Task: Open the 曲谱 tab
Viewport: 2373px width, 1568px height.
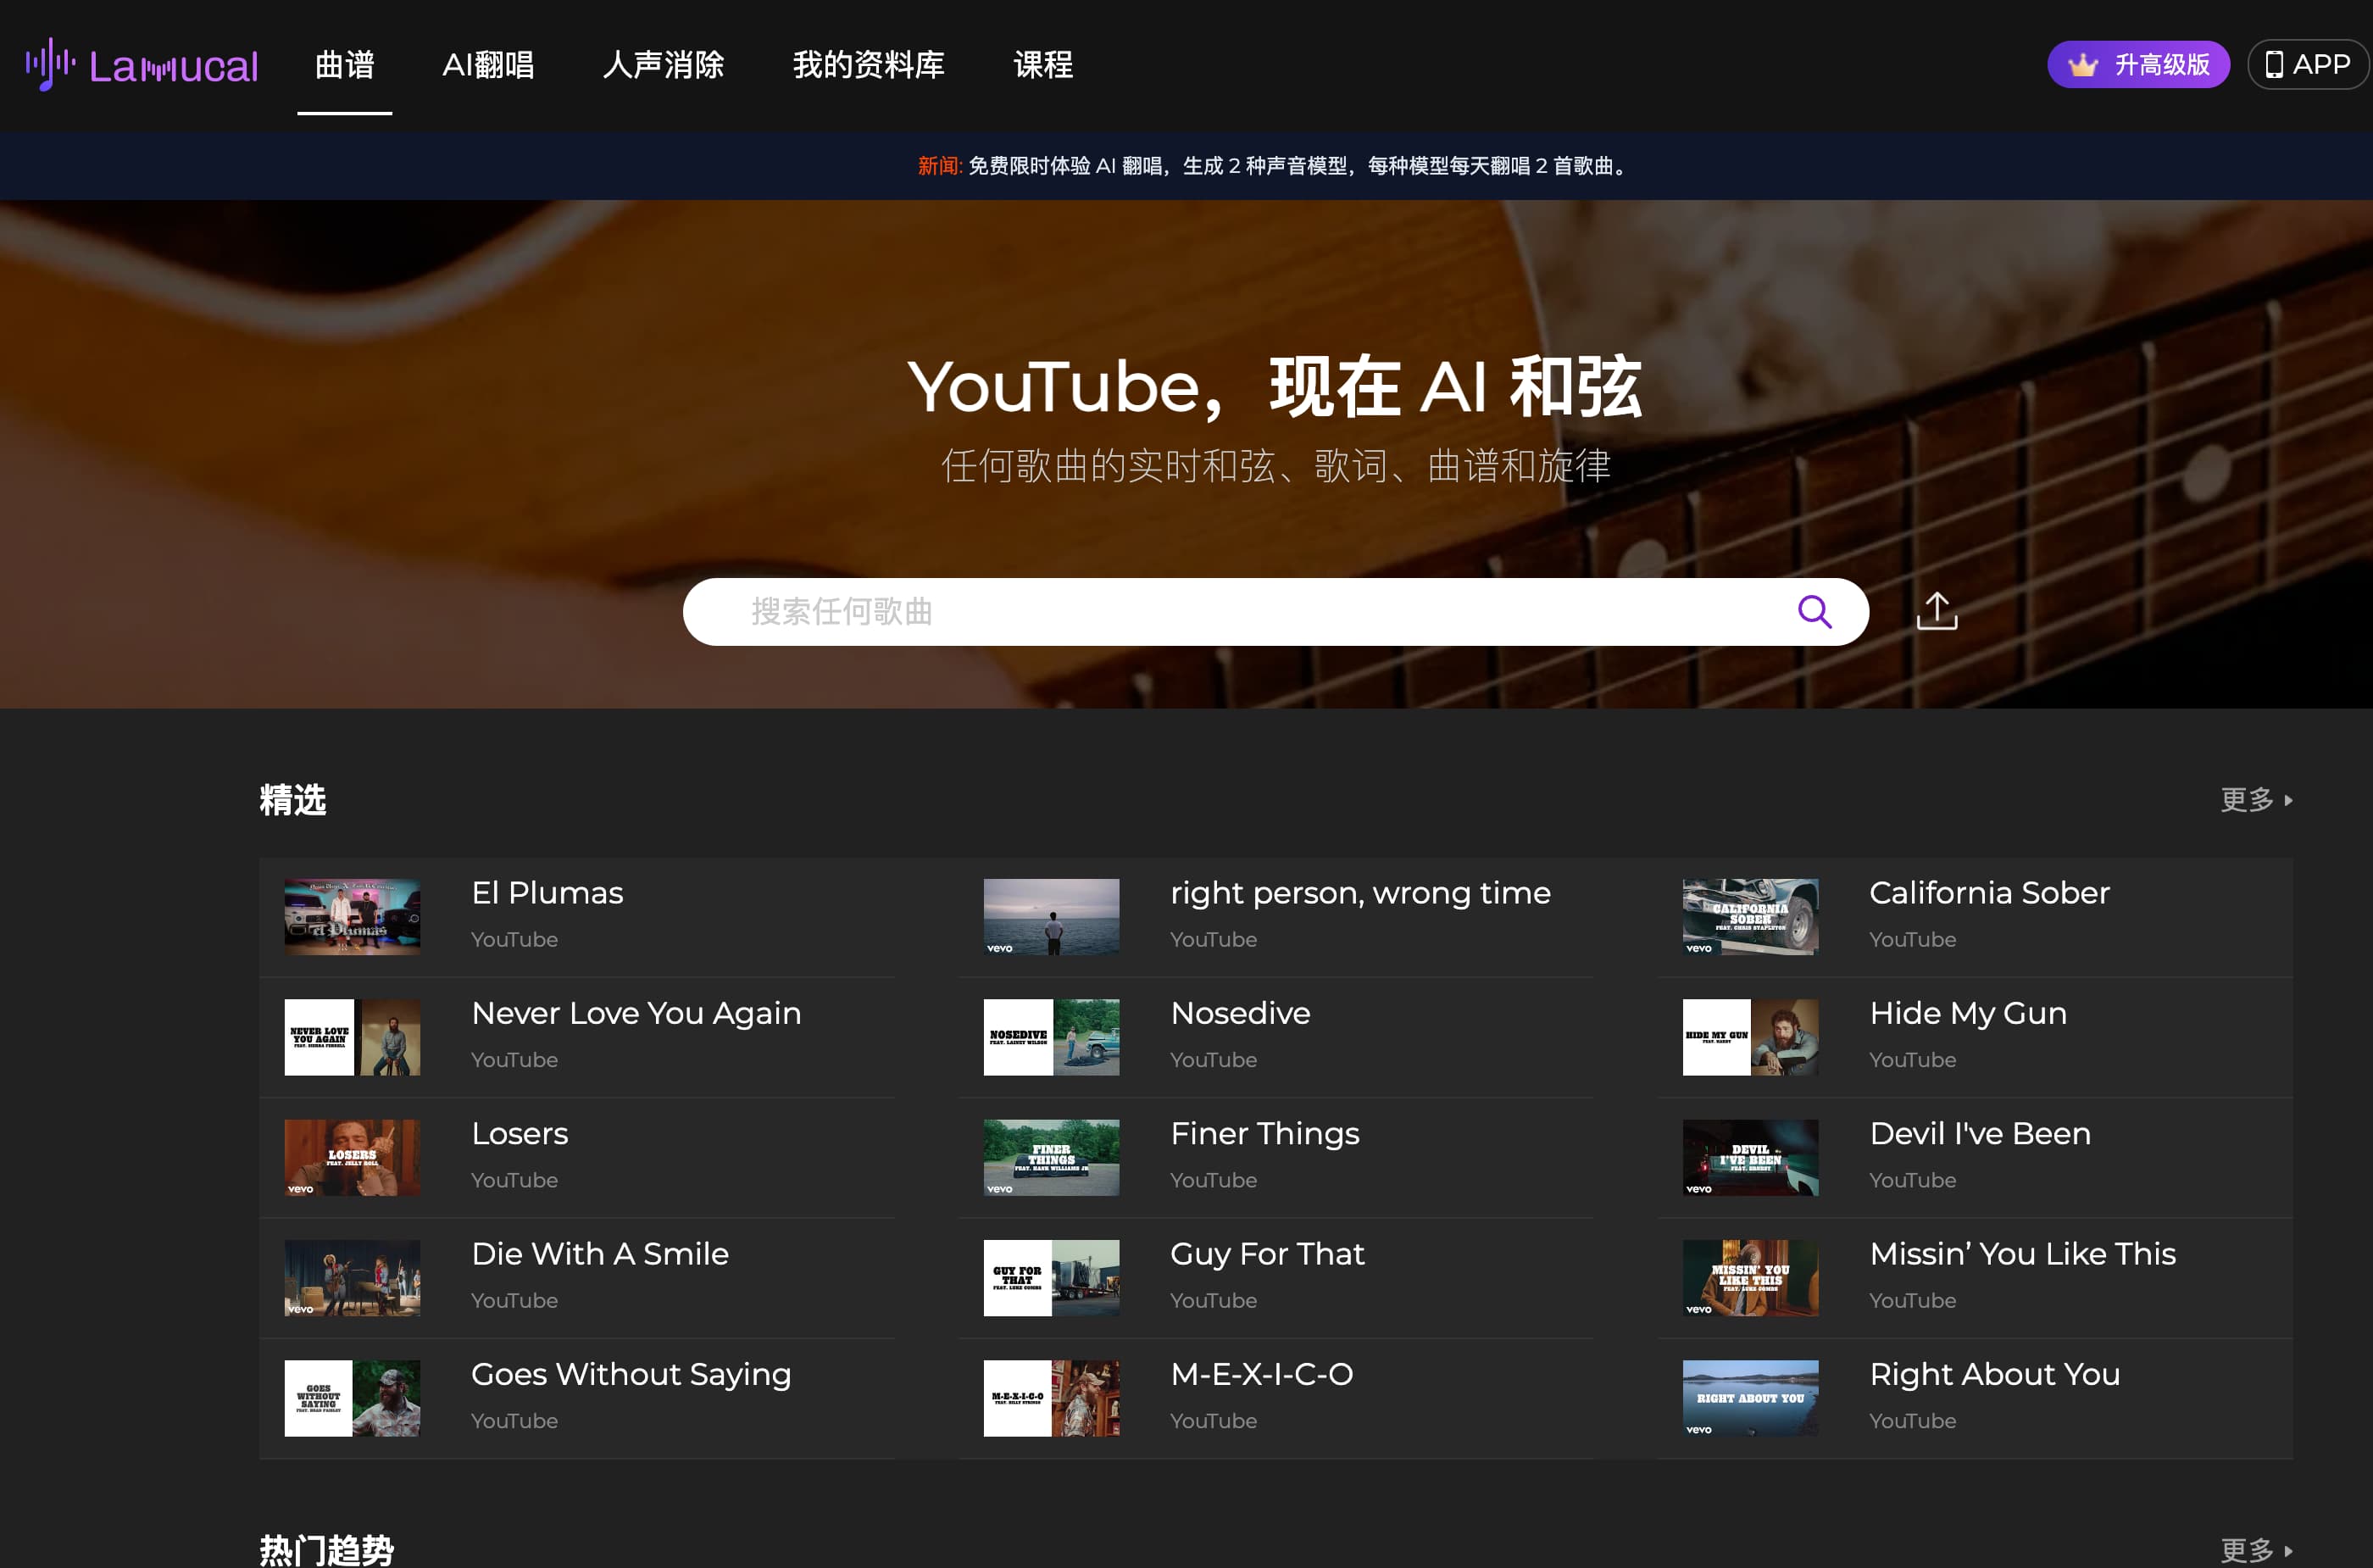Action: [x=344, y=65]
